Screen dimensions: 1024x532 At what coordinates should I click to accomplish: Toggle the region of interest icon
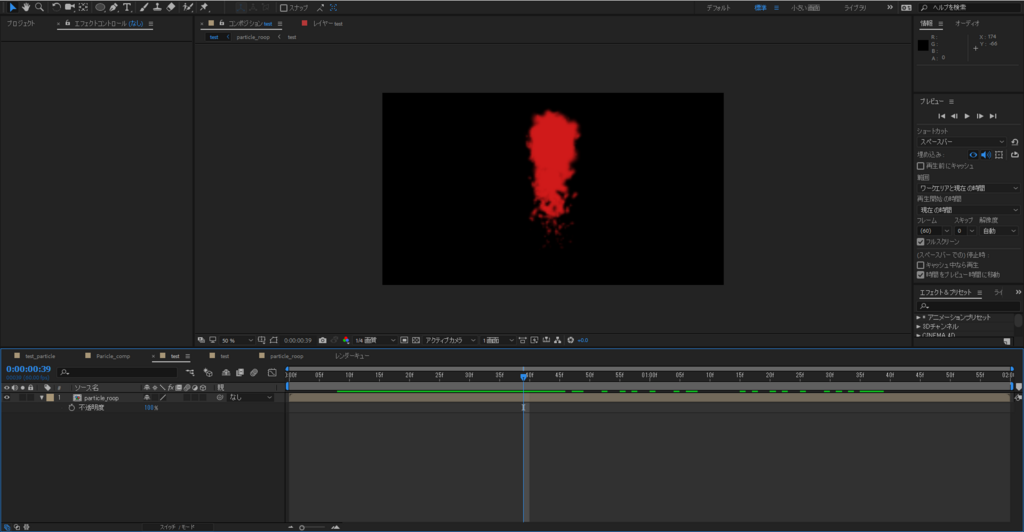point(404,340)
